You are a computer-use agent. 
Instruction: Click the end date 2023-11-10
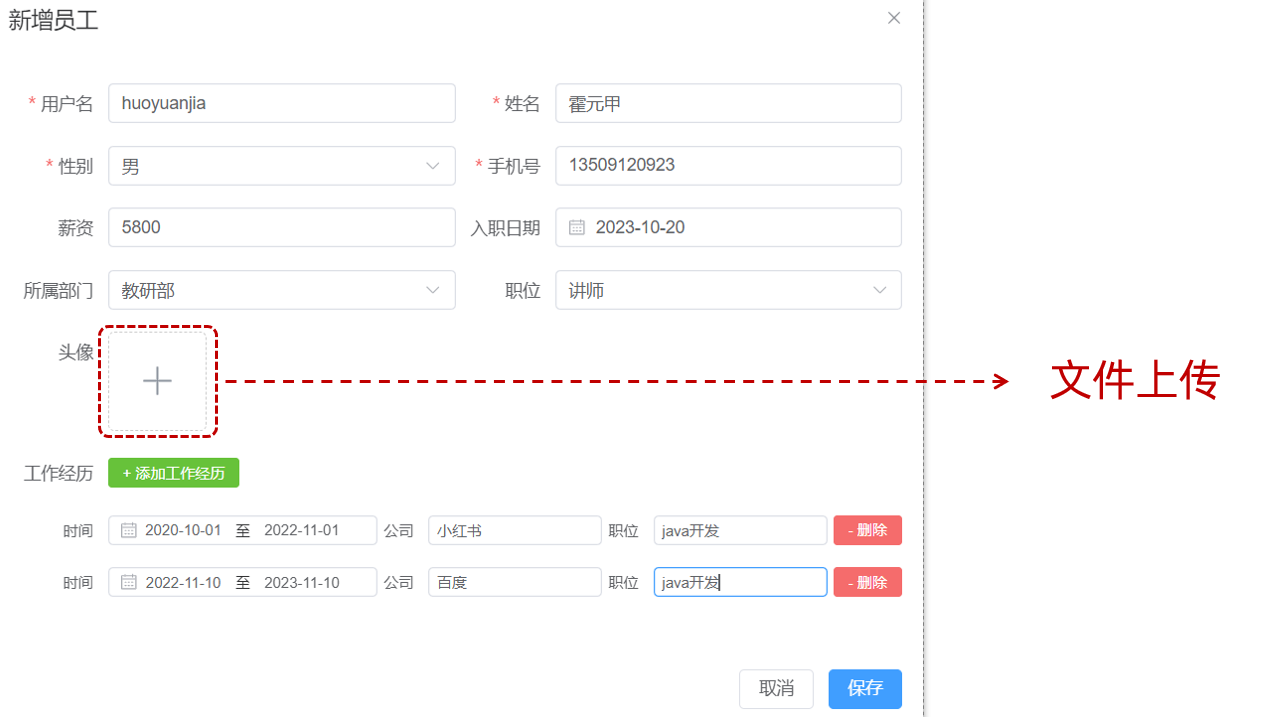[302, 582]
